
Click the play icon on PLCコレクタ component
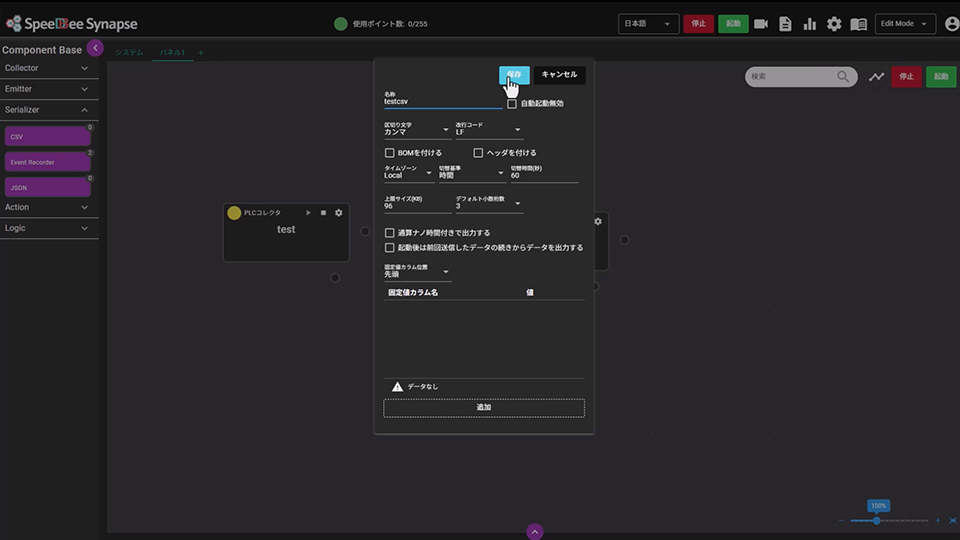(308, 213)
